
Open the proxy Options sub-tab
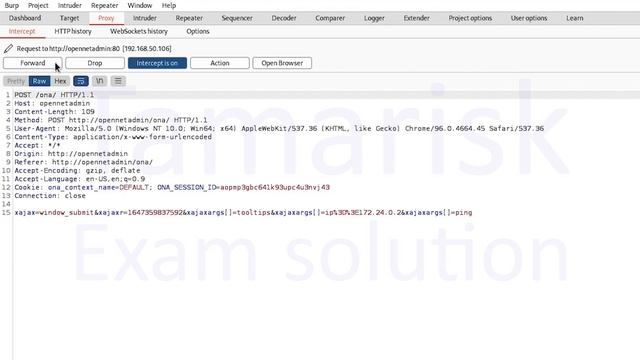point(198,31)
